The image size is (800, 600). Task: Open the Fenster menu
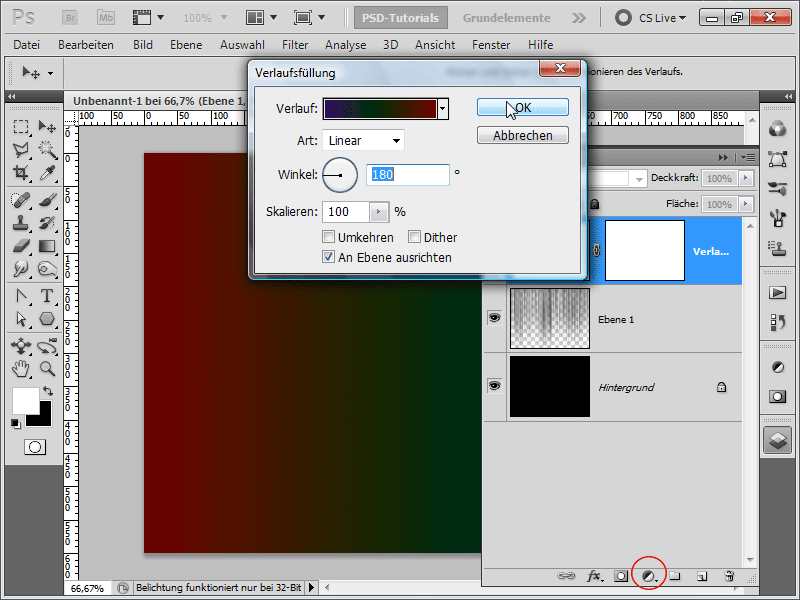click(491, 45)
